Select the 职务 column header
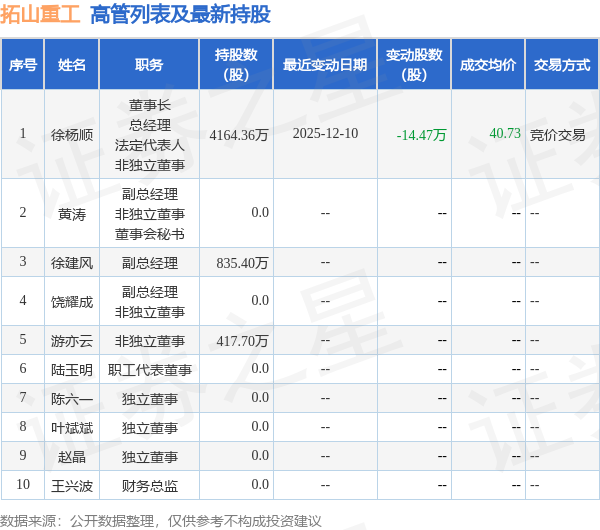Image resolution: width=600 pixels, height=530 pixels. pyautogui.click(x=149, y=64)
